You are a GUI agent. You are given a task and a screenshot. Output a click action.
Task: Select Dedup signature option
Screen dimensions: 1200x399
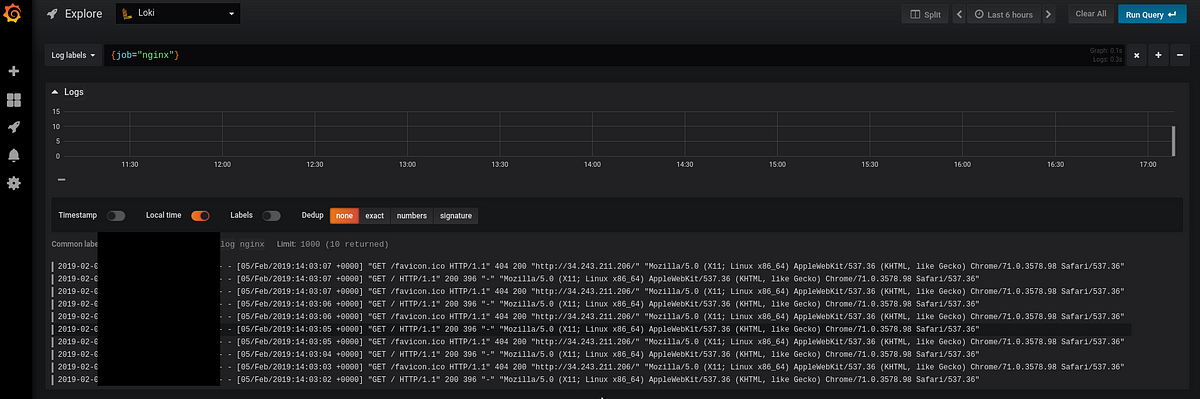click(x=455, y=215)
